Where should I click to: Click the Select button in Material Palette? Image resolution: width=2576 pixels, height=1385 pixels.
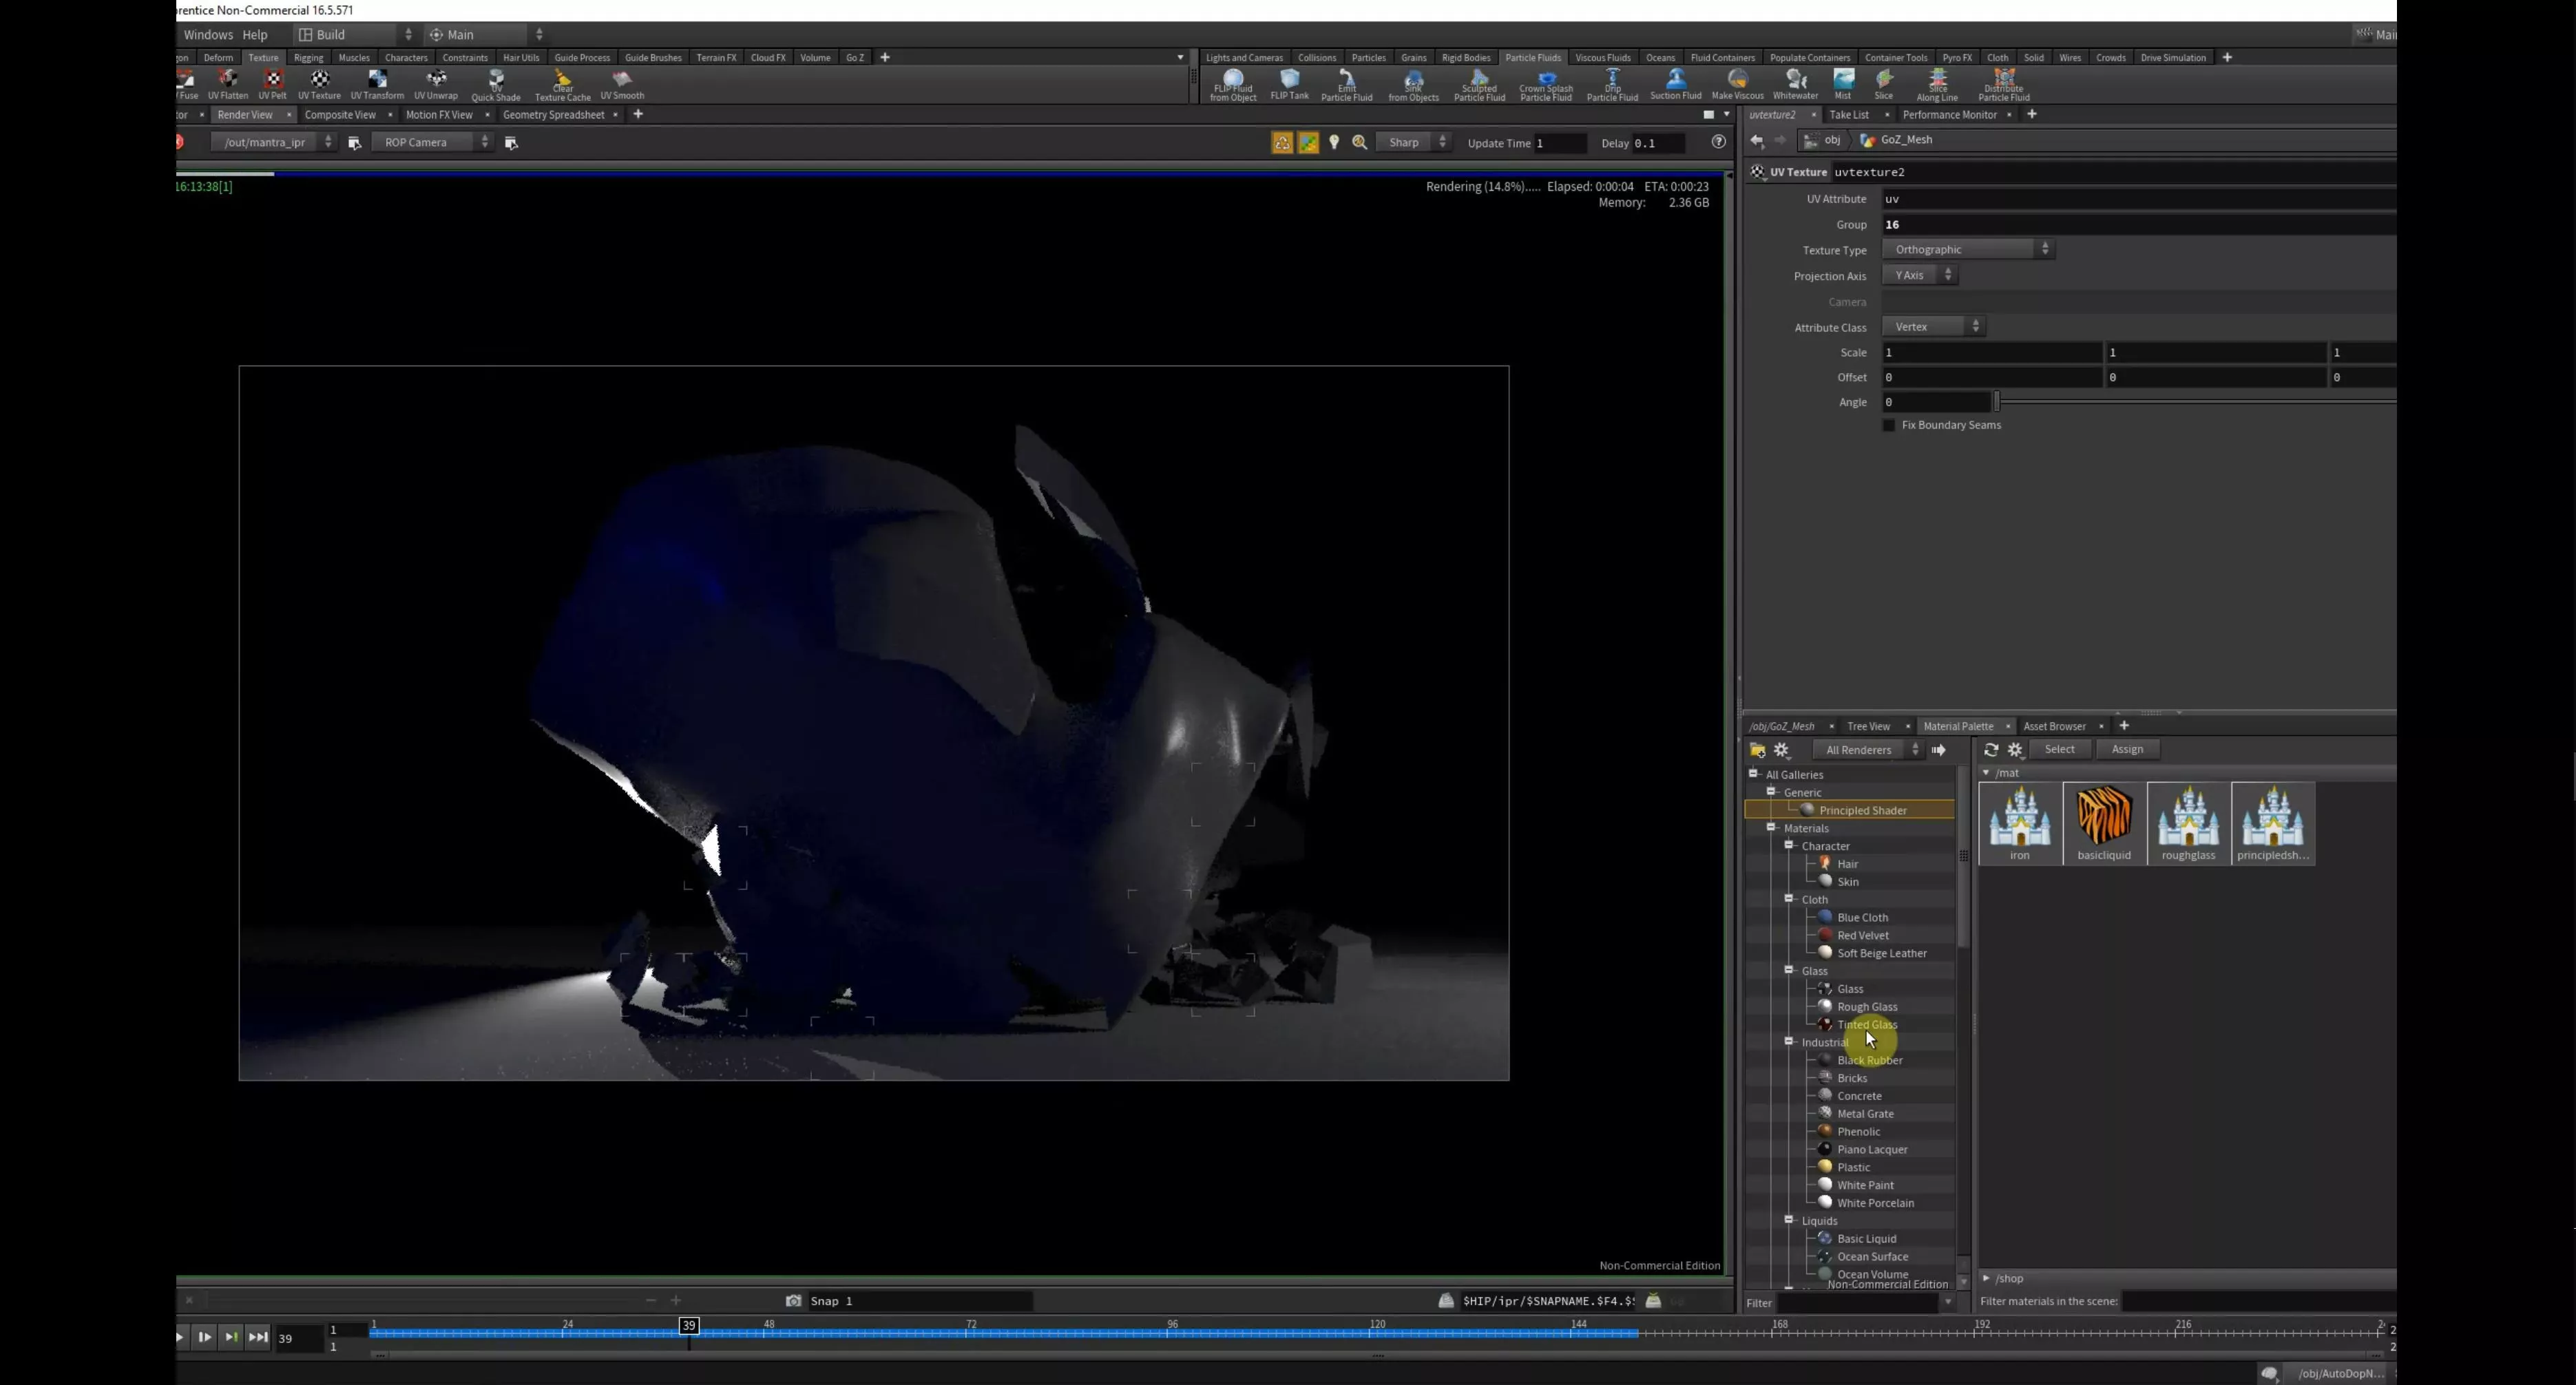(2059, 749)
